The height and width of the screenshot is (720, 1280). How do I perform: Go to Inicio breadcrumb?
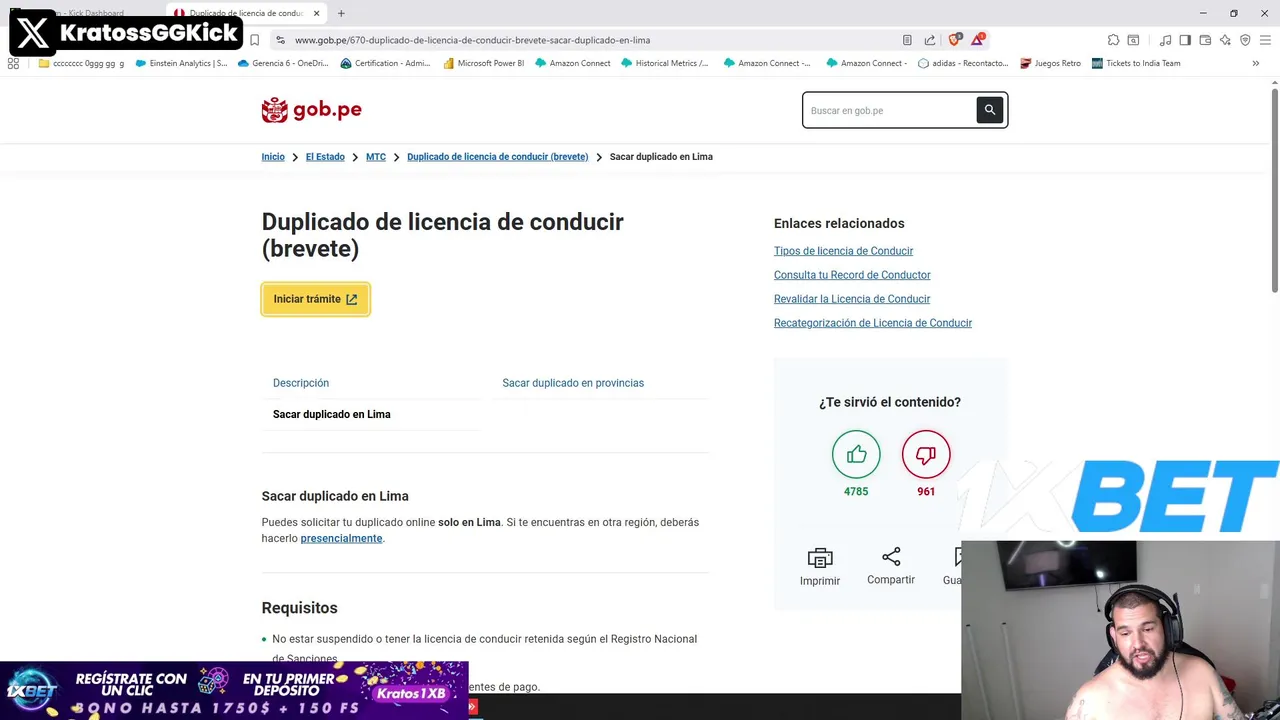point(273,157)
